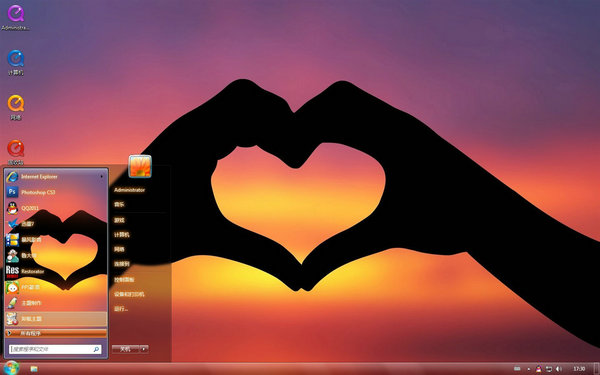The width and height of the screenshot is (600, 375).
Task: Open the red recycle bin desktop icon
Action: coord(16,152)
